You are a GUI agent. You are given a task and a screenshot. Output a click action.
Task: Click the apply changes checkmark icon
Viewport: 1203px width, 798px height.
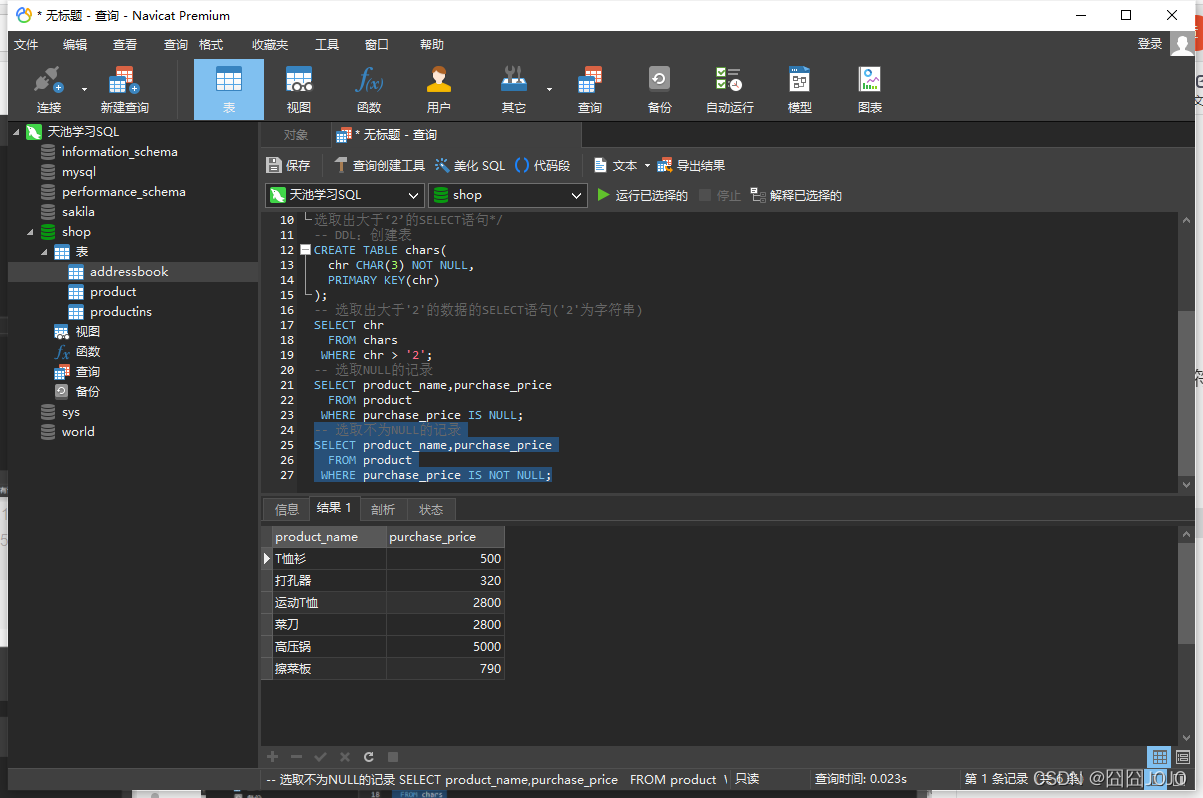click(x=321, y=757)
